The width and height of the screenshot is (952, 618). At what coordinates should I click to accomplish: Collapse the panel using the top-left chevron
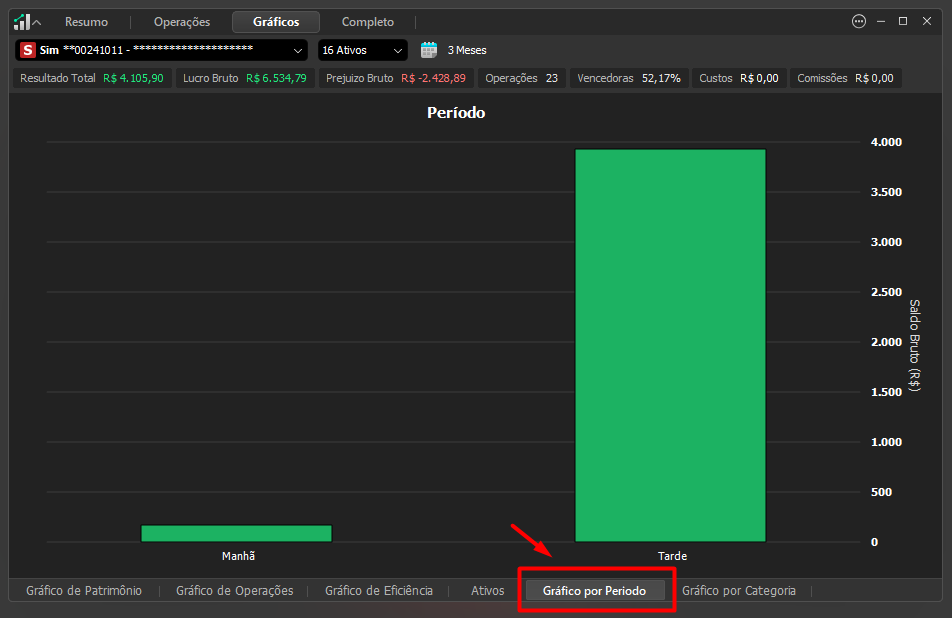point(36,22)
